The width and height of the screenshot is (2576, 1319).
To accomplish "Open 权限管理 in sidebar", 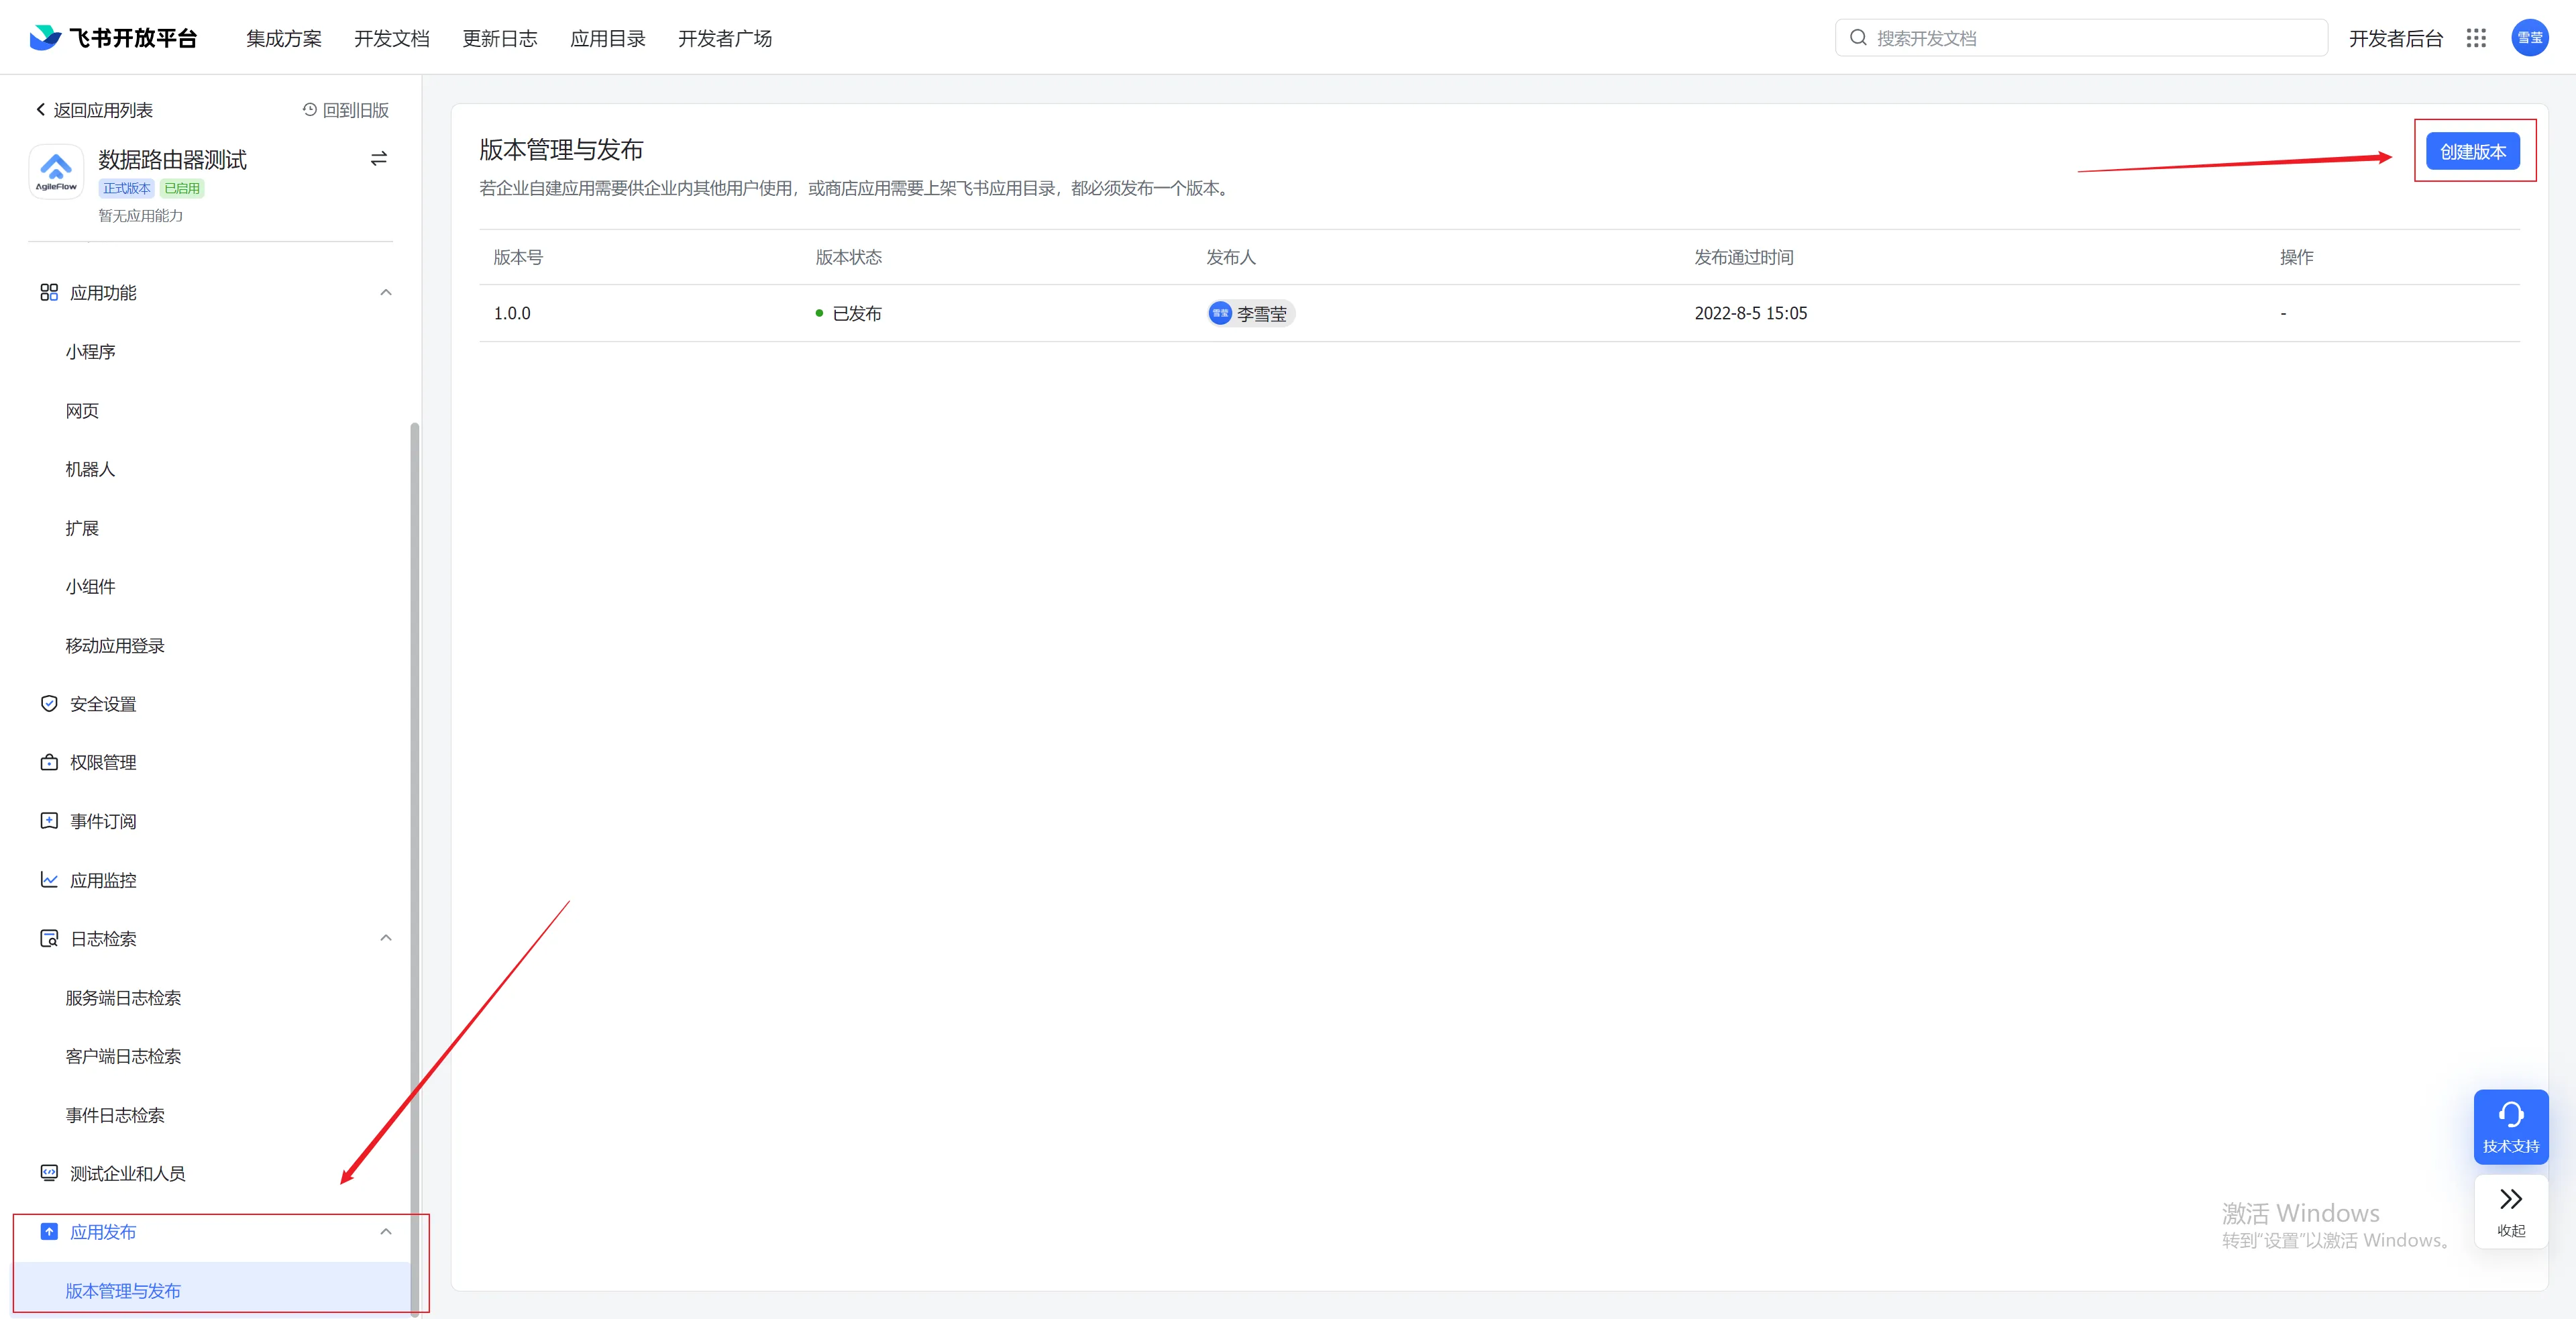I will click(102, 762).
